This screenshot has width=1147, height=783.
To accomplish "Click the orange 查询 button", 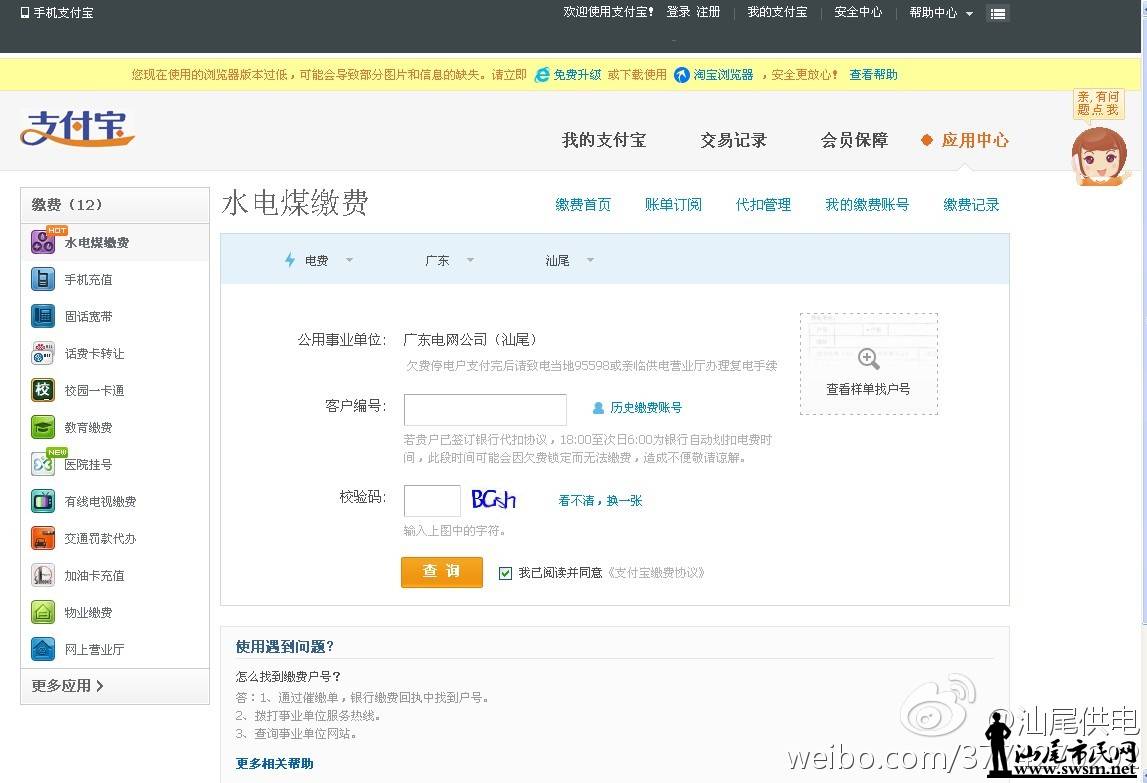I will tap(441, 572).
